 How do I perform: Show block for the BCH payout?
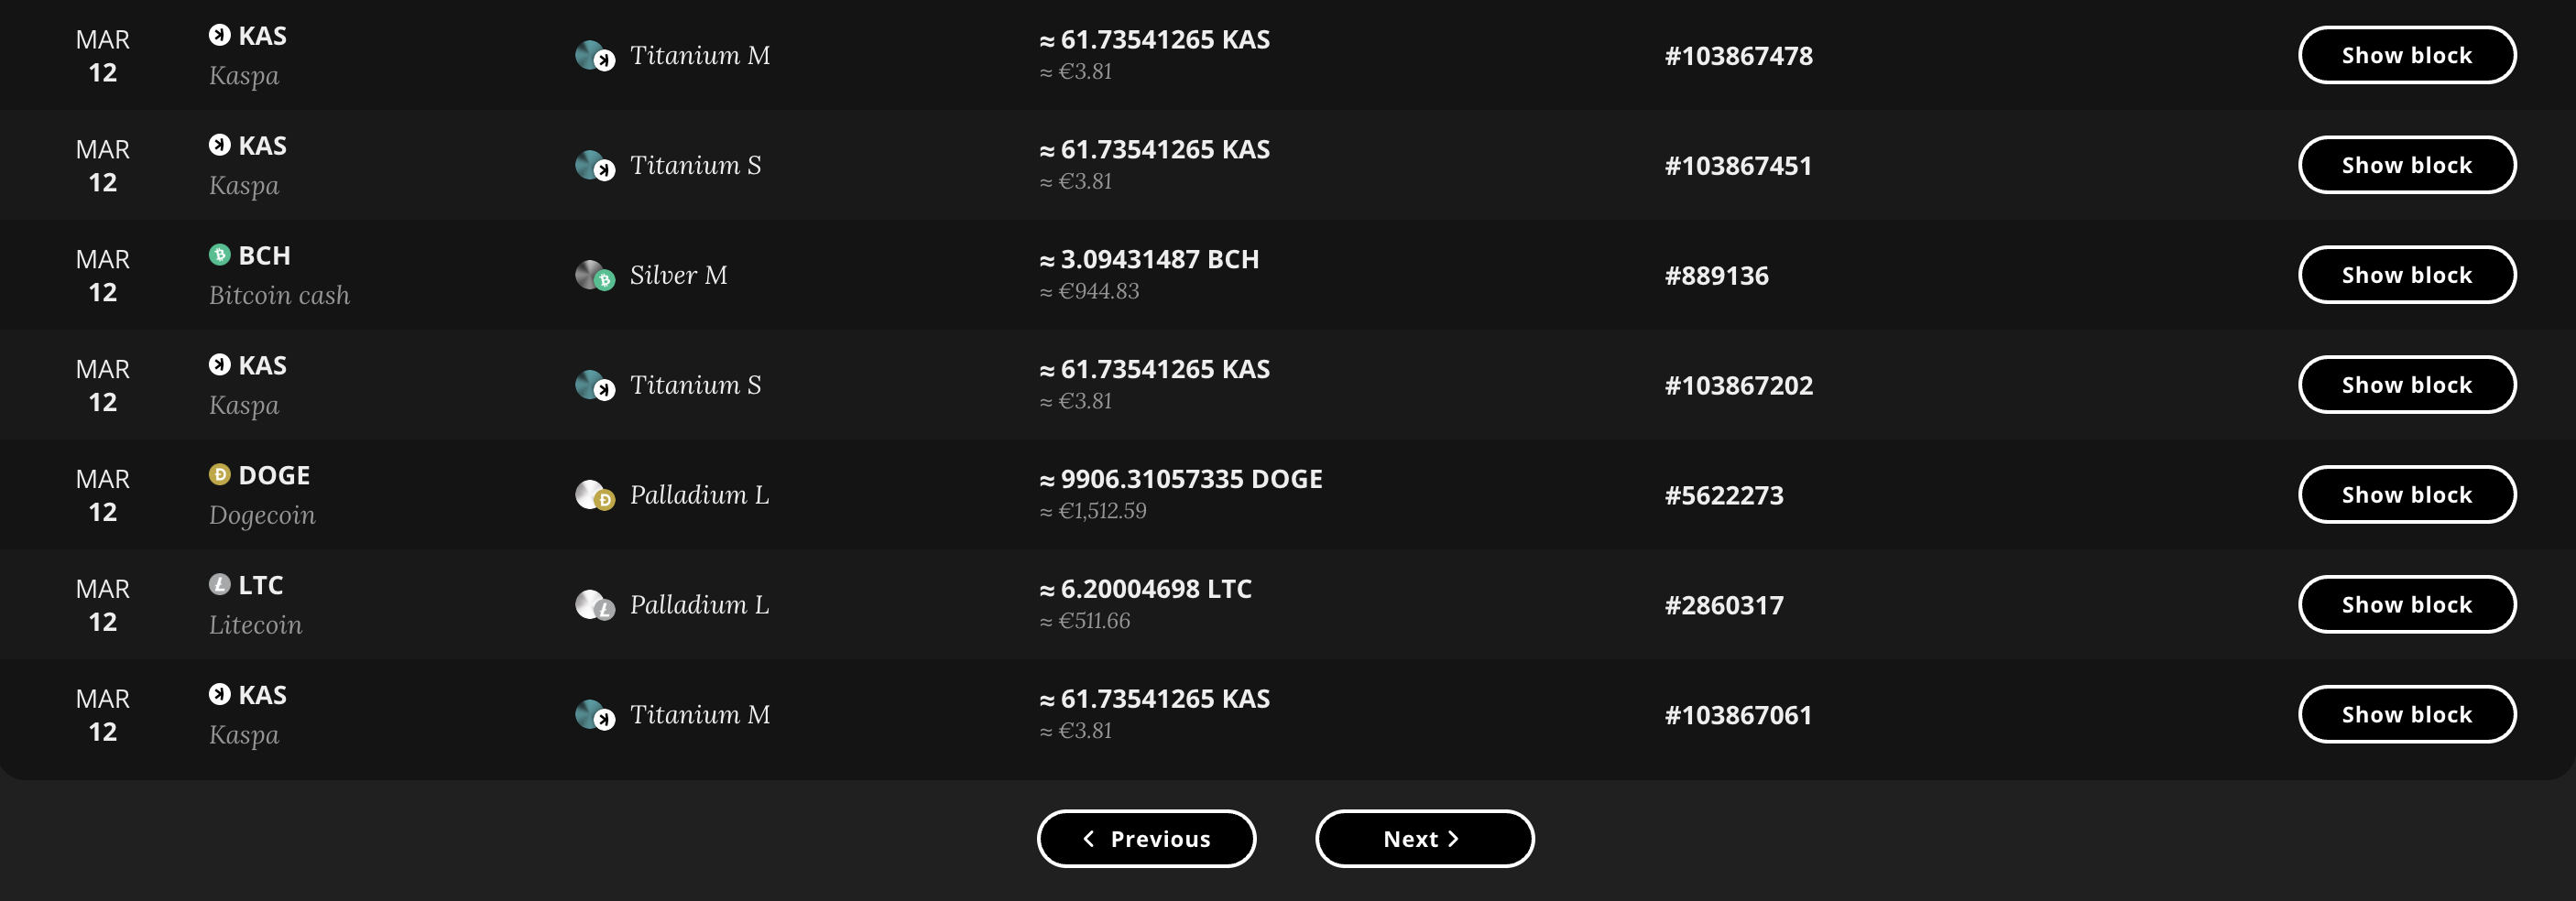tap(2407, 274)
